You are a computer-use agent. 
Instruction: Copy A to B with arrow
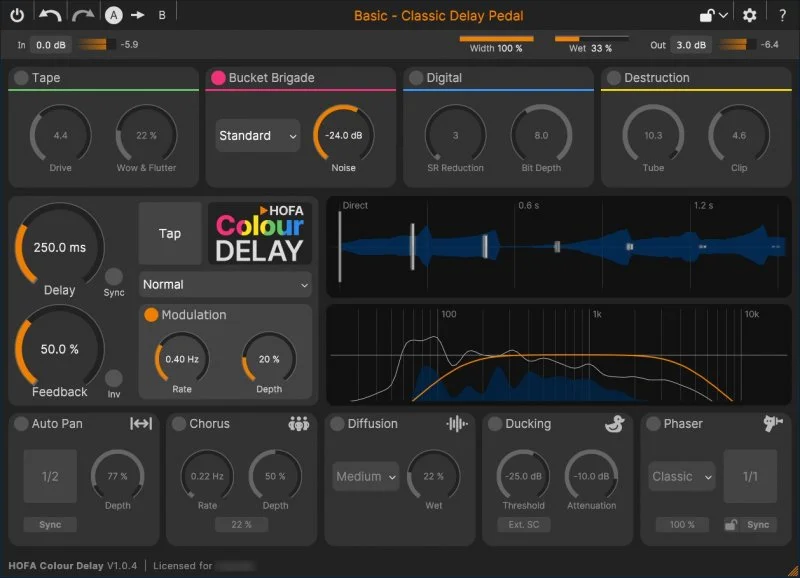click(138, 15)
